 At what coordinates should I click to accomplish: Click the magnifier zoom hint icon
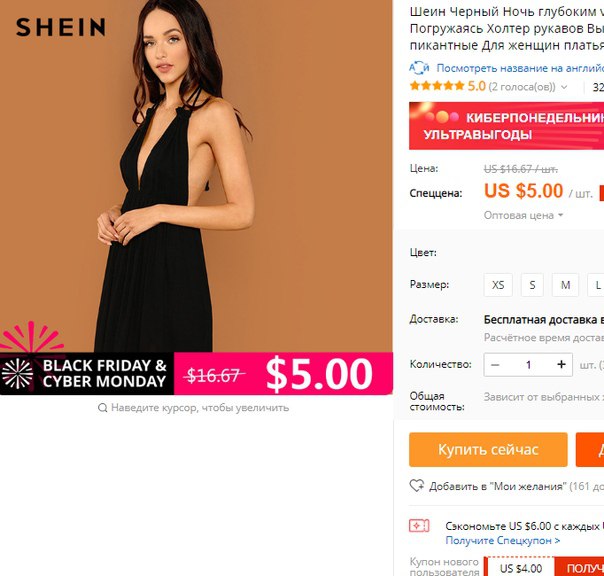(102, 408)
